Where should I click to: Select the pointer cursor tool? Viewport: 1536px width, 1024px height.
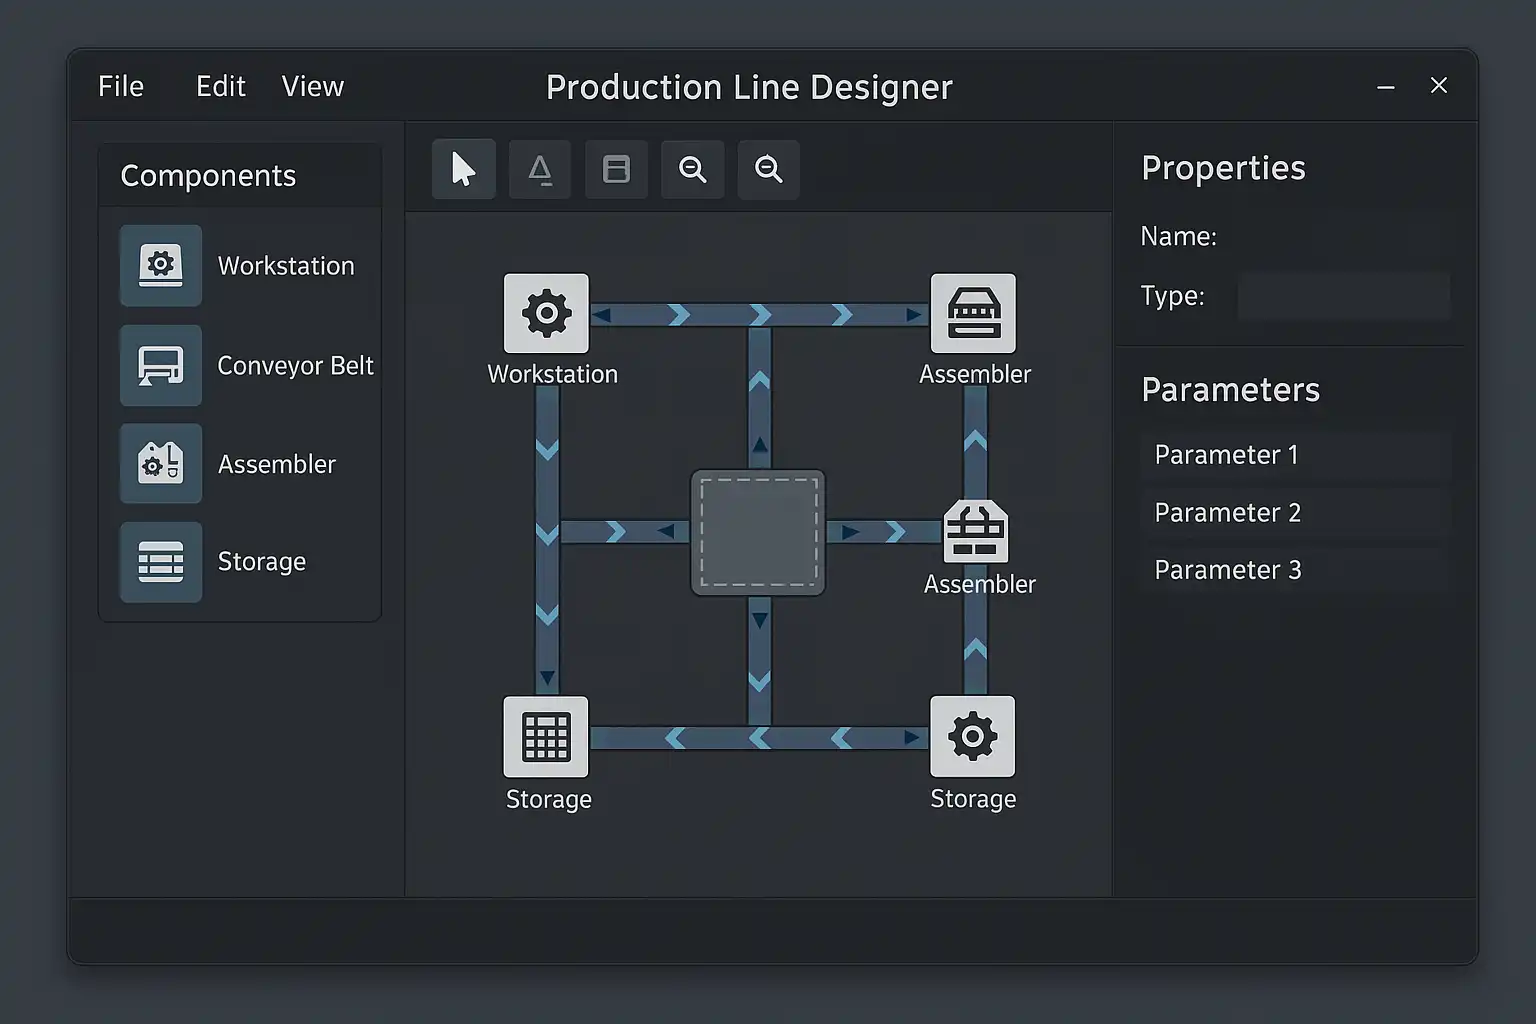pyautogui.click(x=463, y=169)
